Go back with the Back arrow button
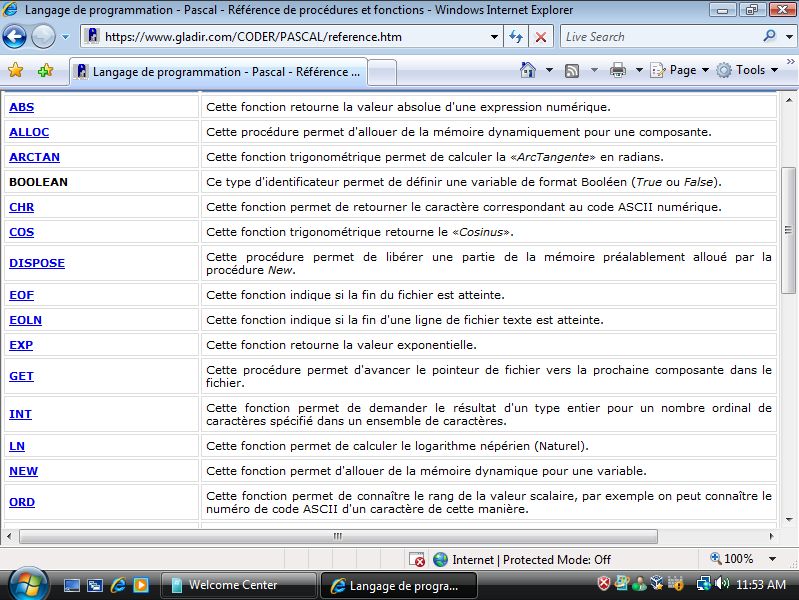 pos(14,37)
